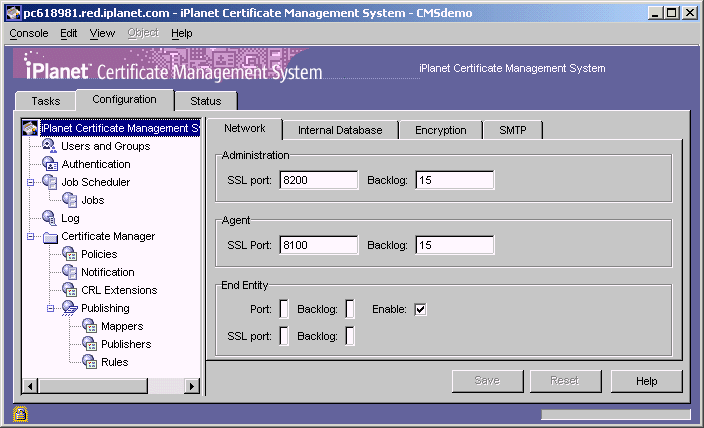The image size is (704, 428).
Task: Switch to the Status tab
Action: click(x=206, y=101)
